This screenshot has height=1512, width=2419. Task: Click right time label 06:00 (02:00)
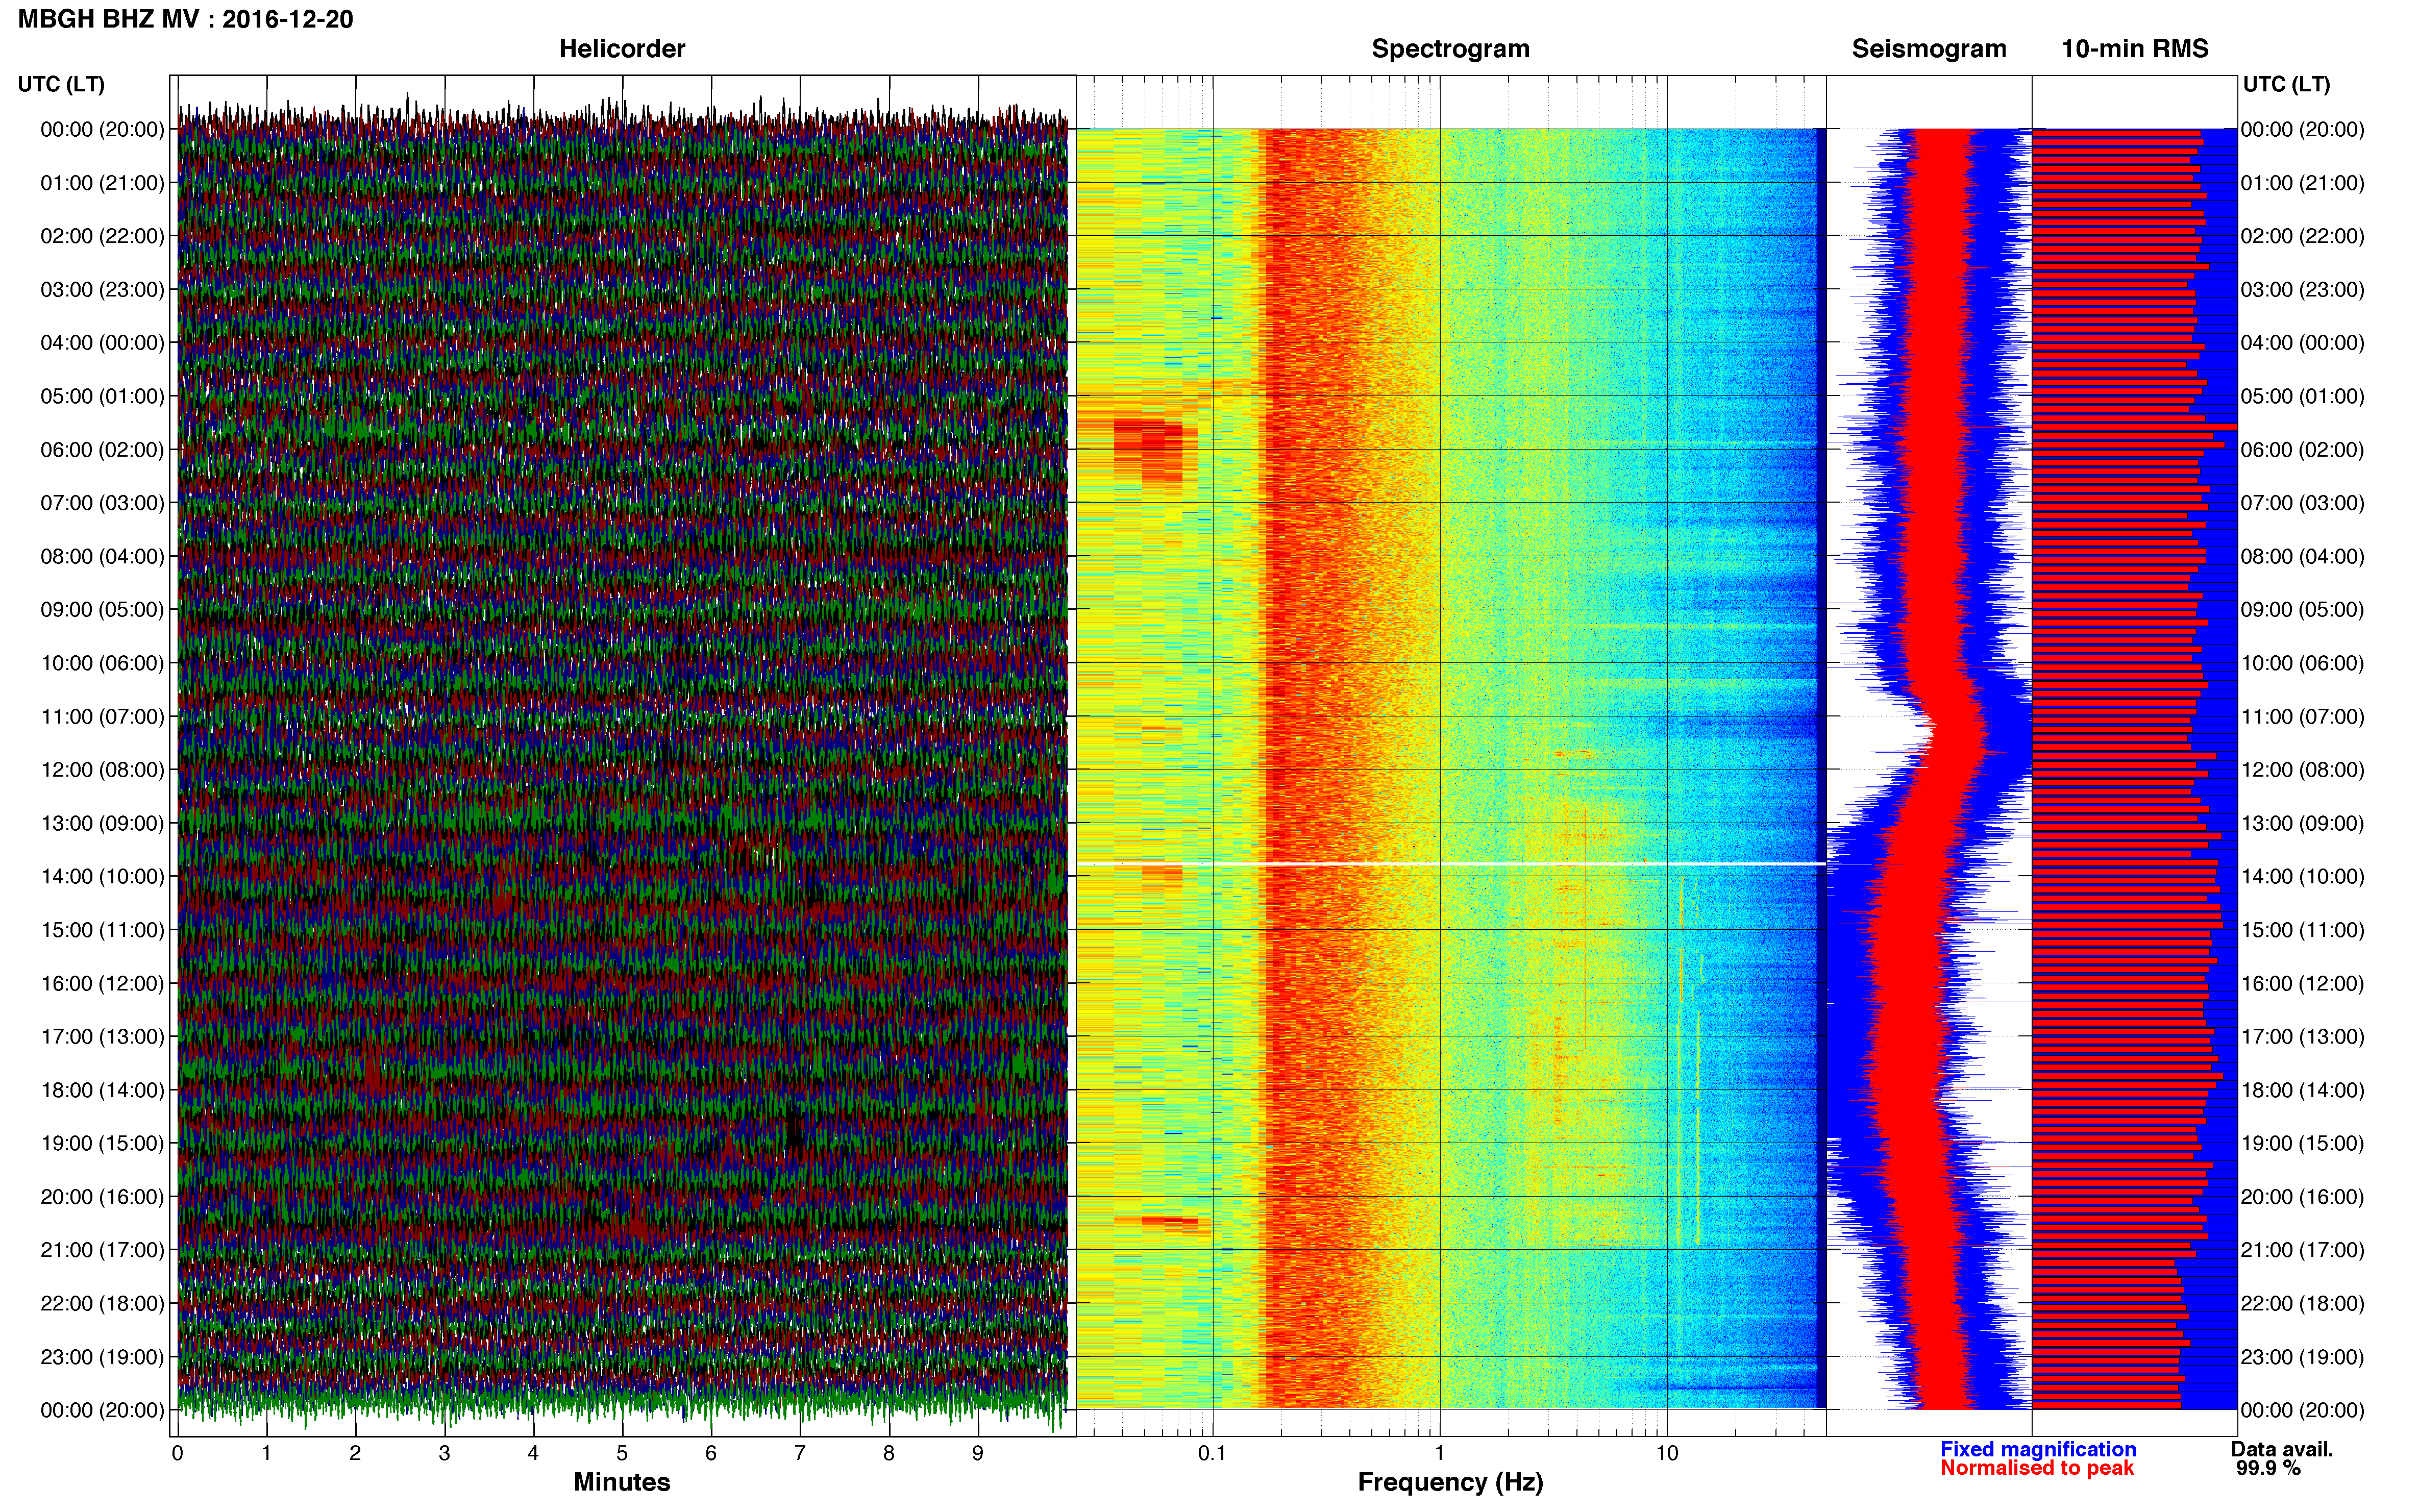(2302, 450)
